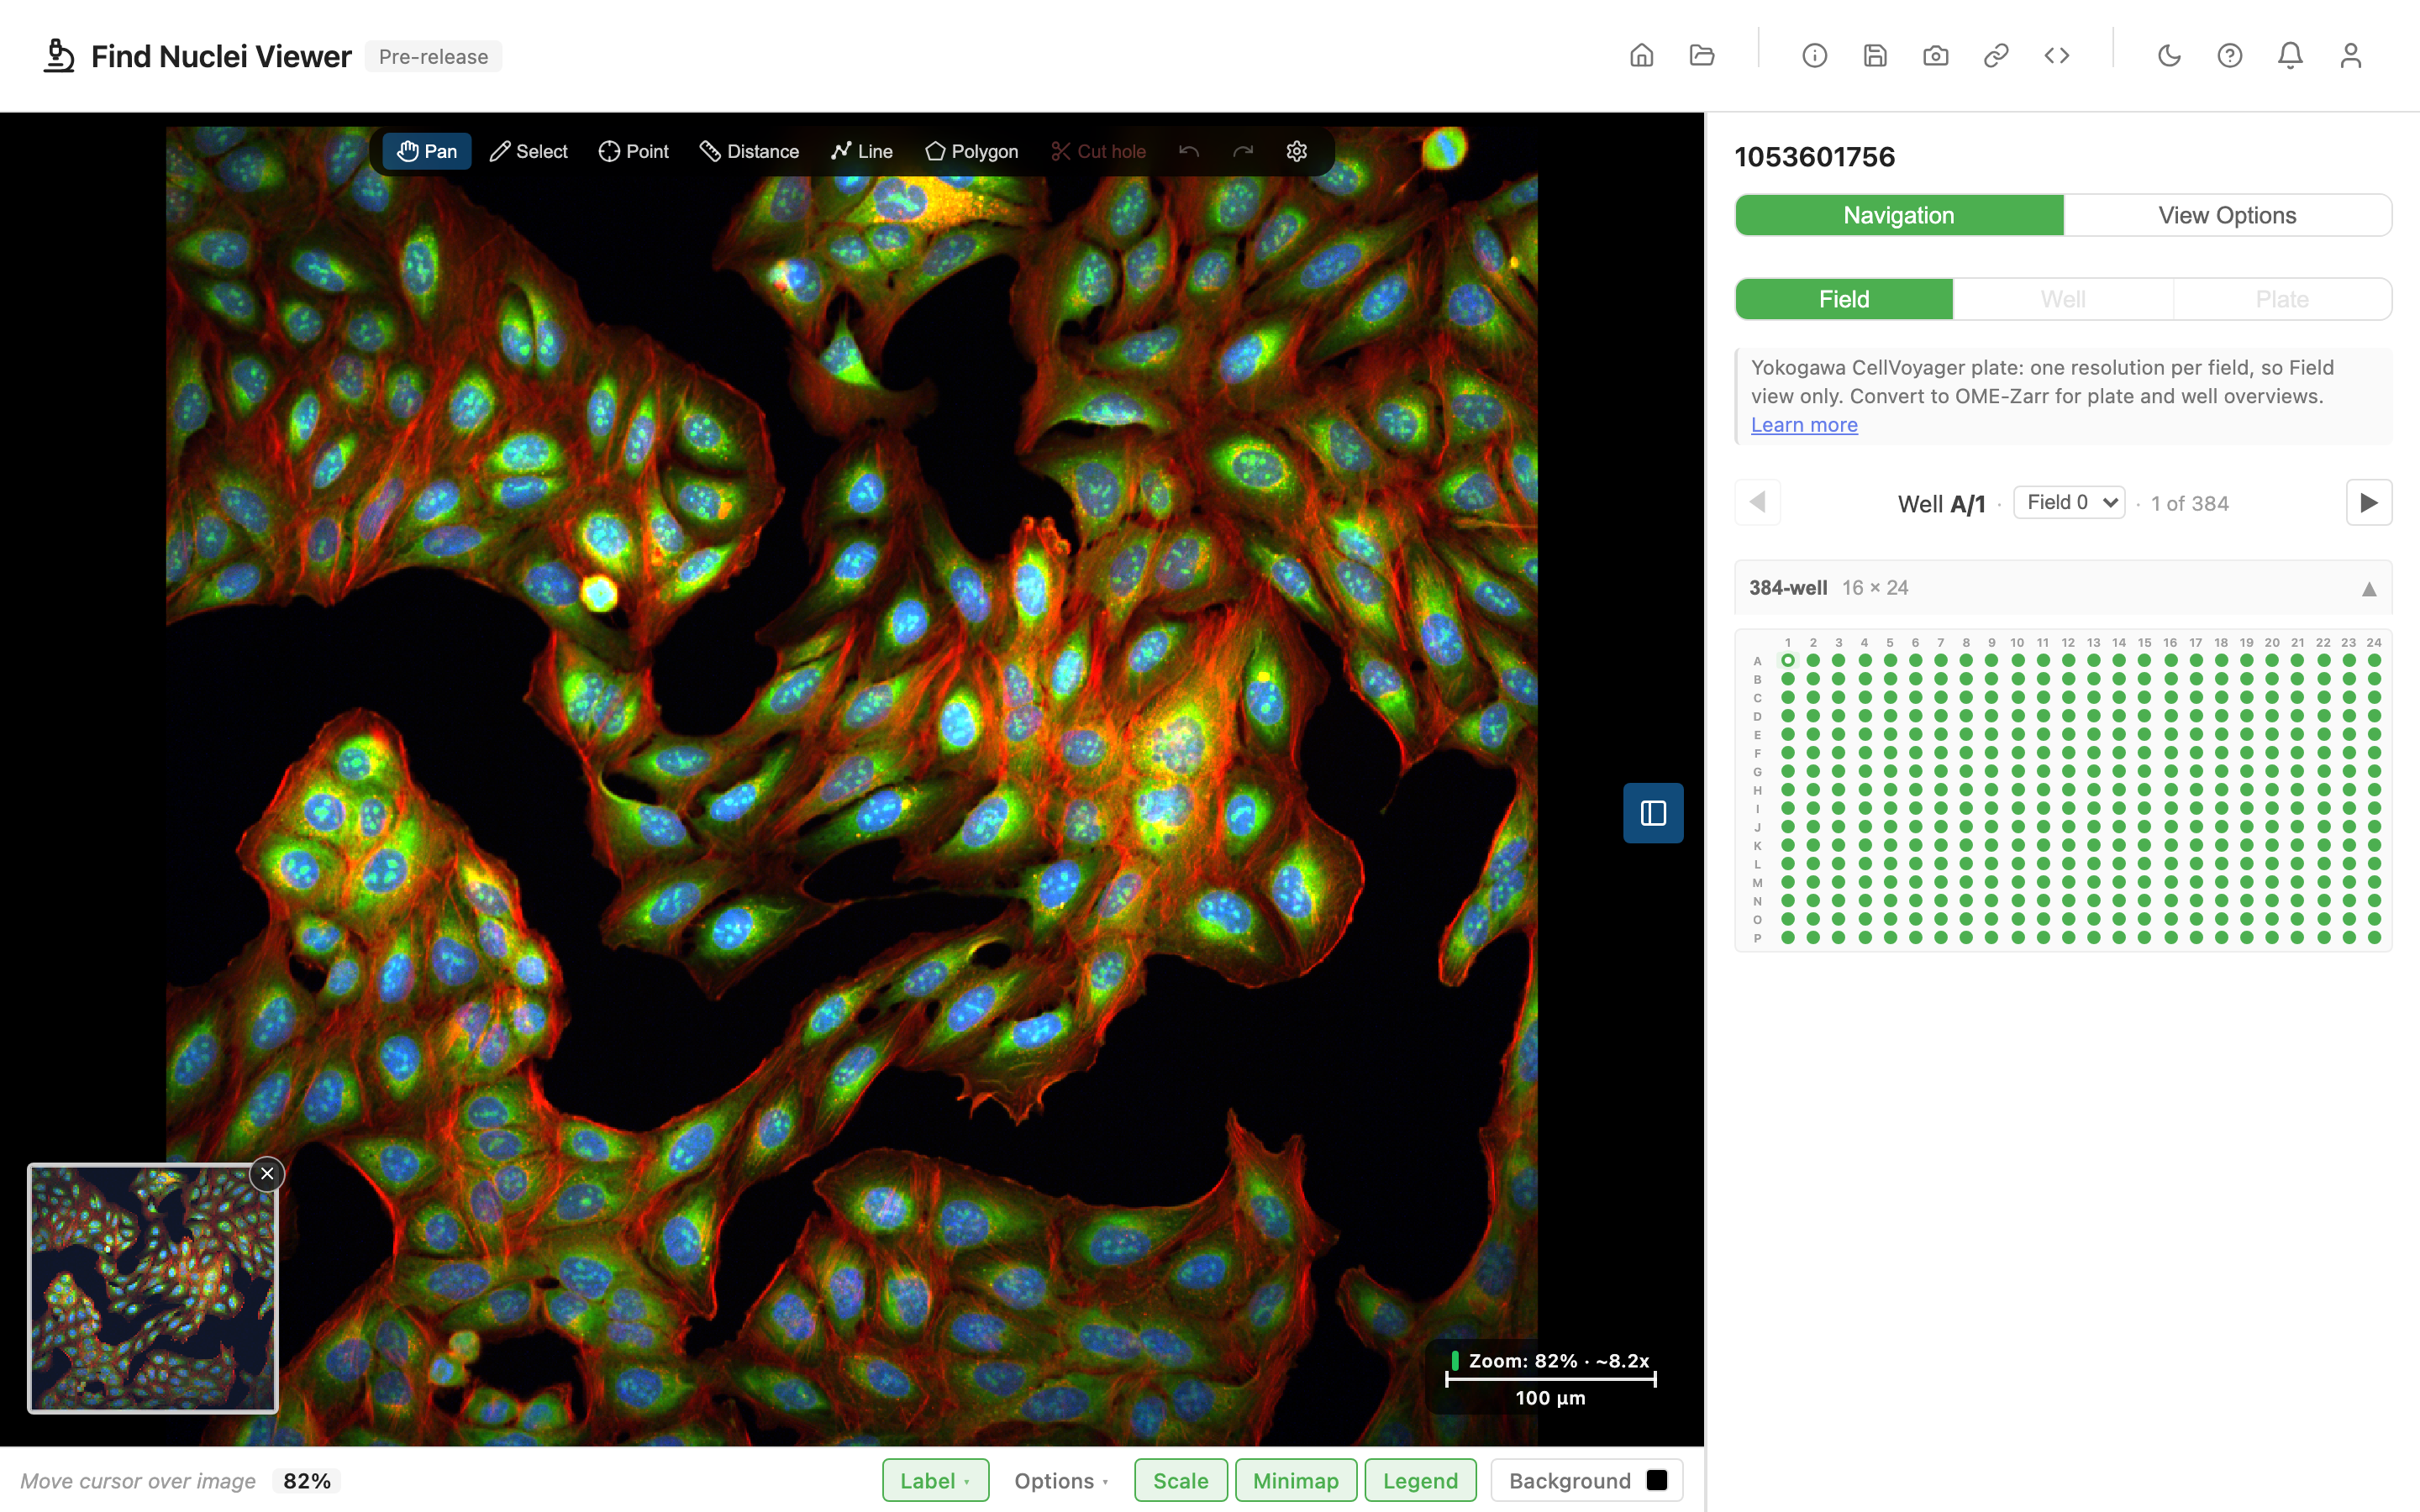Copy link using chain icon
Viewport: 2420px width, 1512px height.
[x=1996, y=56]
